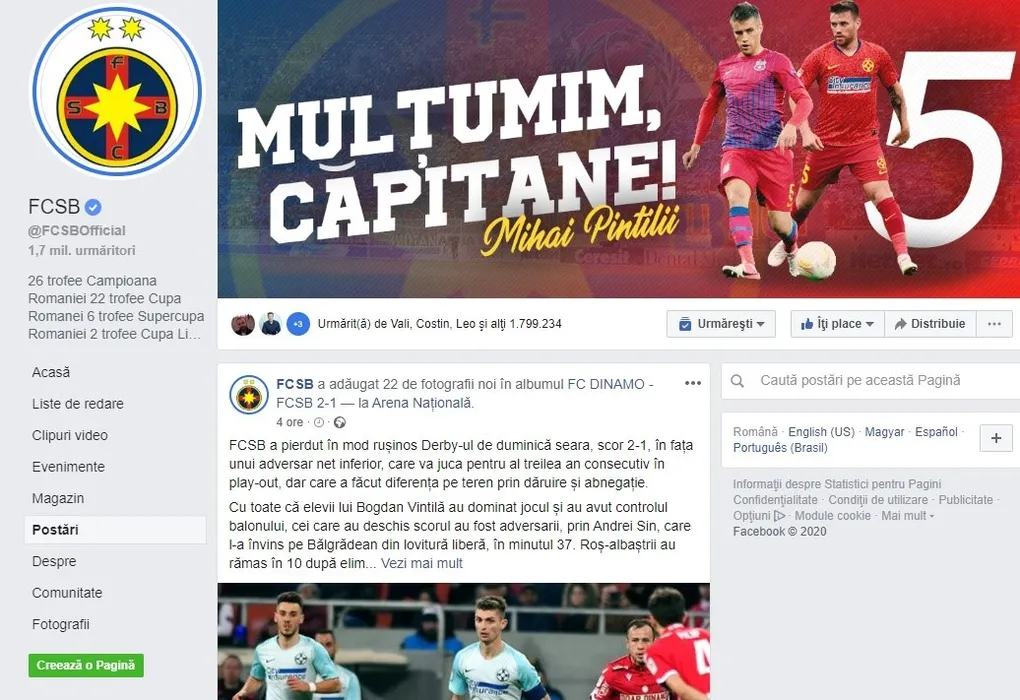Click Vezi mai mult to expand post

(422, 563)
